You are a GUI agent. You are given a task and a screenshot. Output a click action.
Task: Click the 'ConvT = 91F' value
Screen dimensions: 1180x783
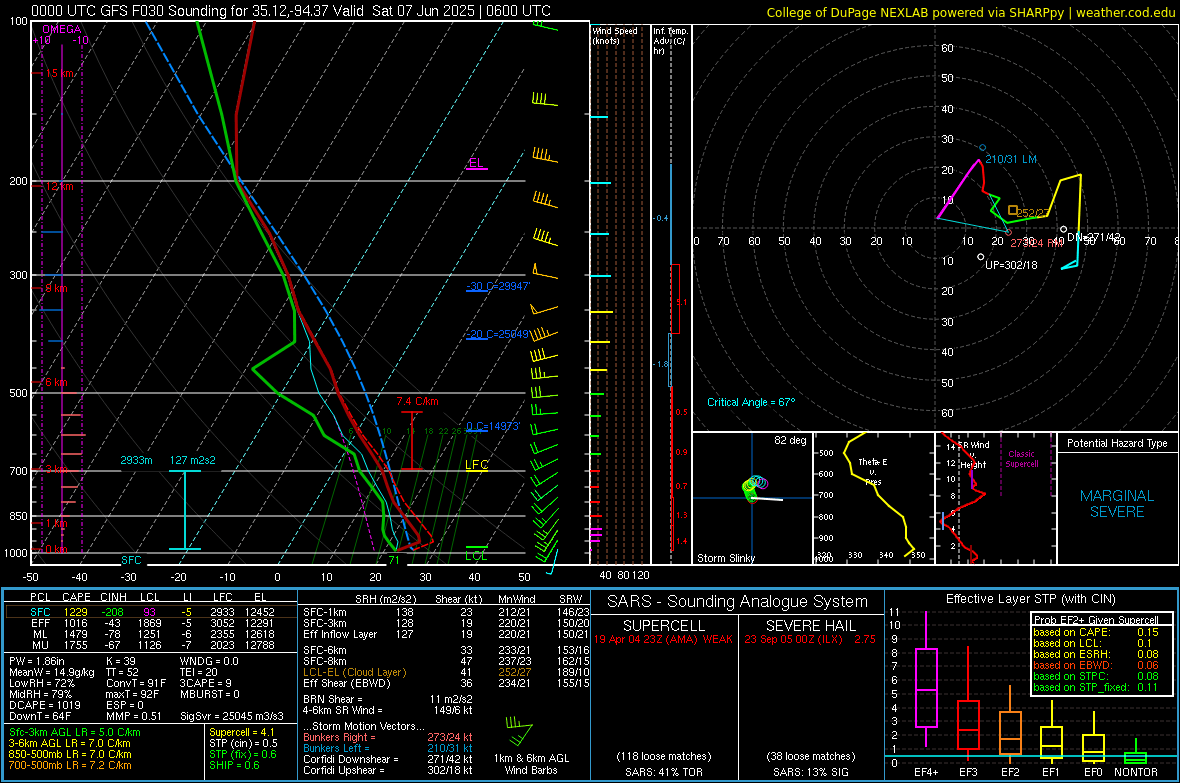(x=136, y=683)
